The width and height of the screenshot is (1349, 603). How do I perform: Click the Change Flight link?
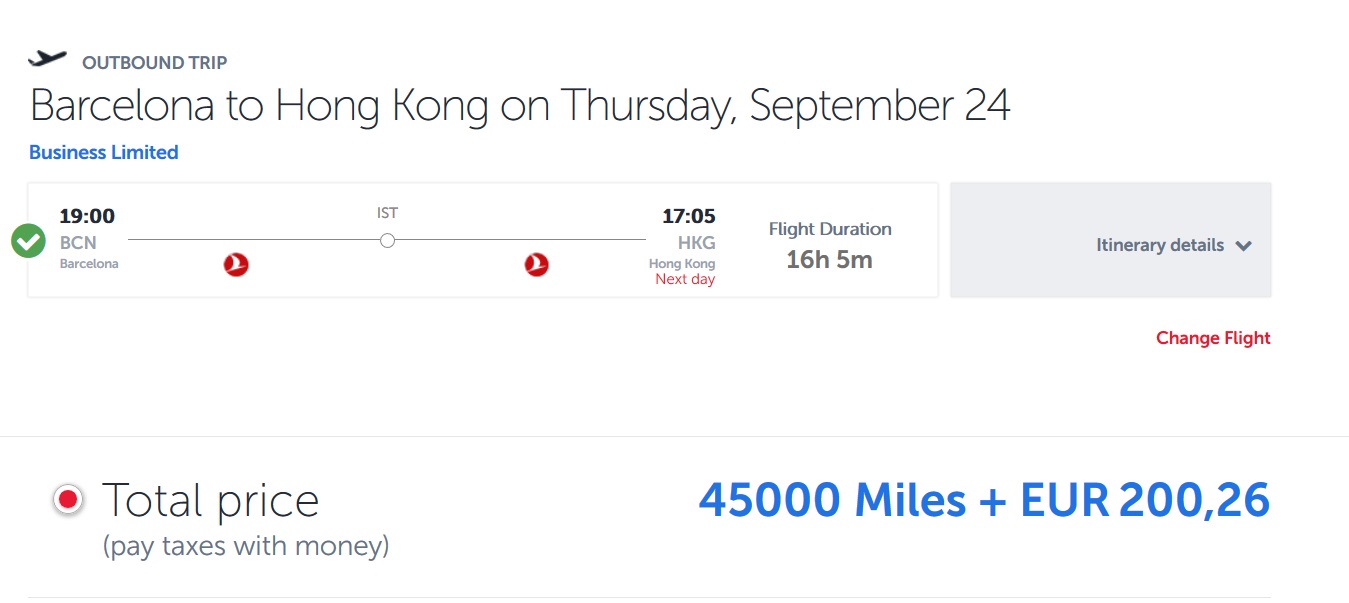[1213, 338]
